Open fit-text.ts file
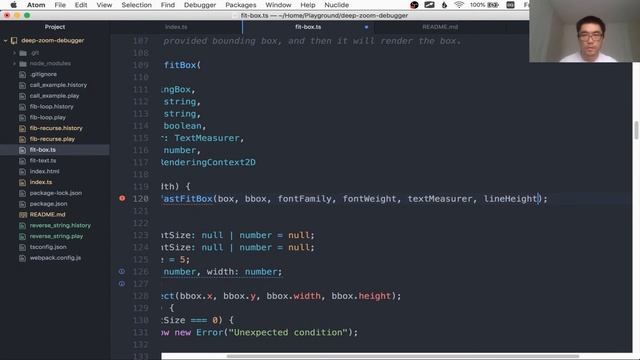Screen dimensions: 640x360 43,161
